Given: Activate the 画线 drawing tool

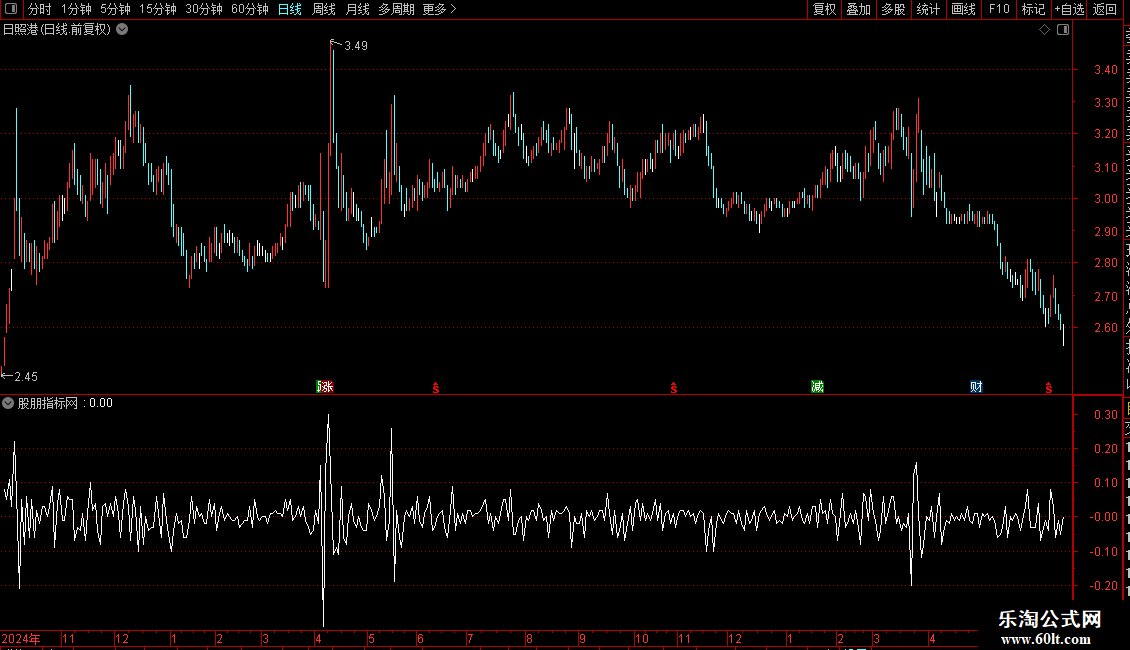Looking at the screenshot, I should [964, 9].
